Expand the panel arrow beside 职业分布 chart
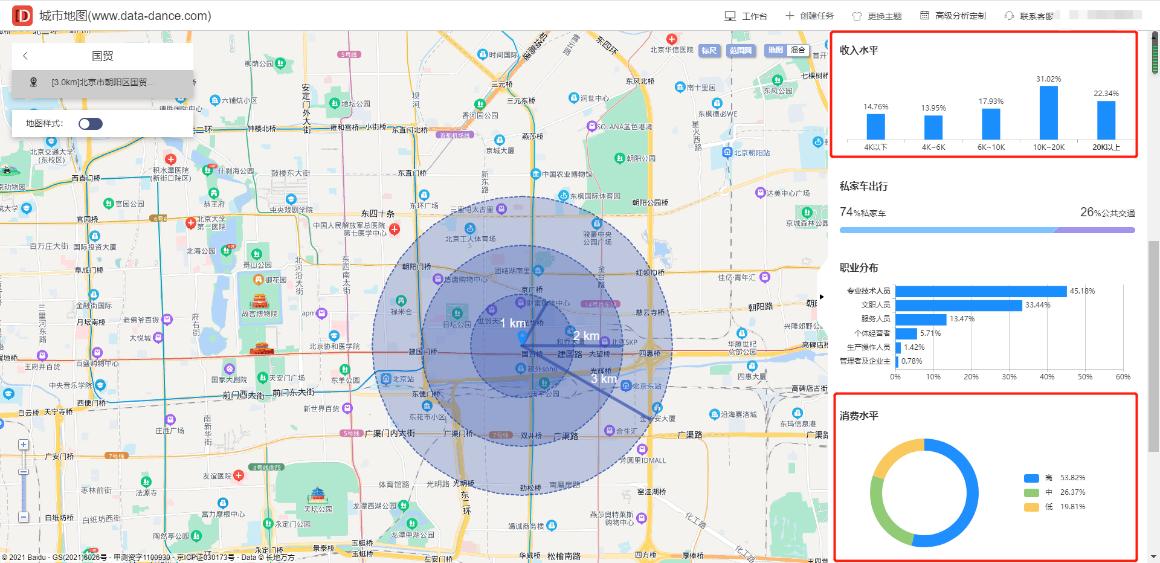This screenshot has width=1160, height=563. coord(822,297)
